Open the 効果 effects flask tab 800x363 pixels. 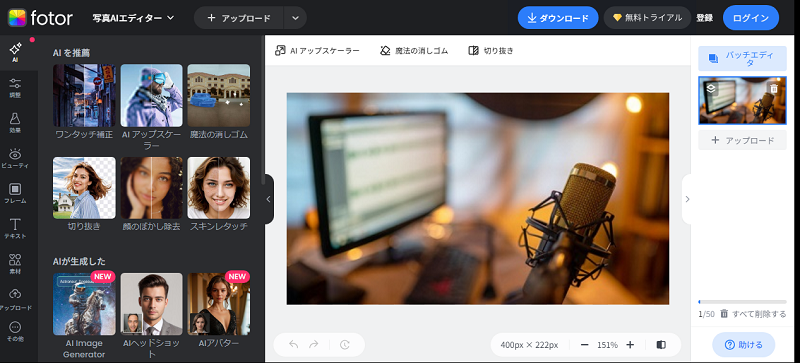[15, 123]
